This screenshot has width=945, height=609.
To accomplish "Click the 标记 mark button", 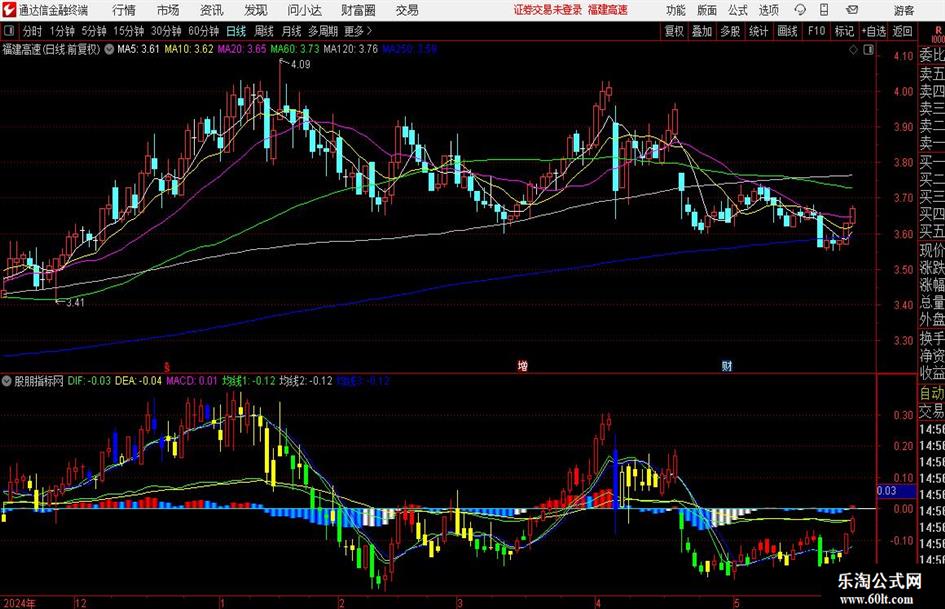I will coord(844,31).
